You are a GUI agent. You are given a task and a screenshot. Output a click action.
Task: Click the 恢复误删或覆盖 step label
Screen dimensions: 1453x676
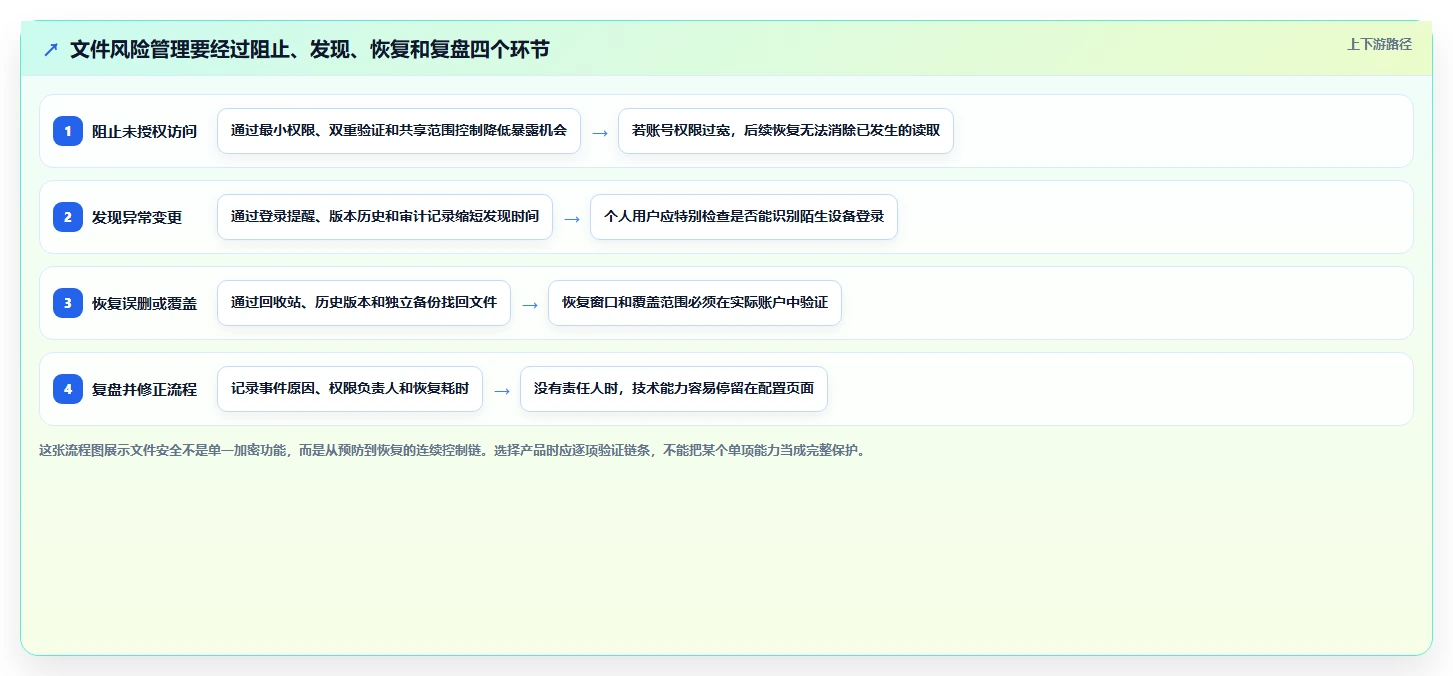pos(145,303)
